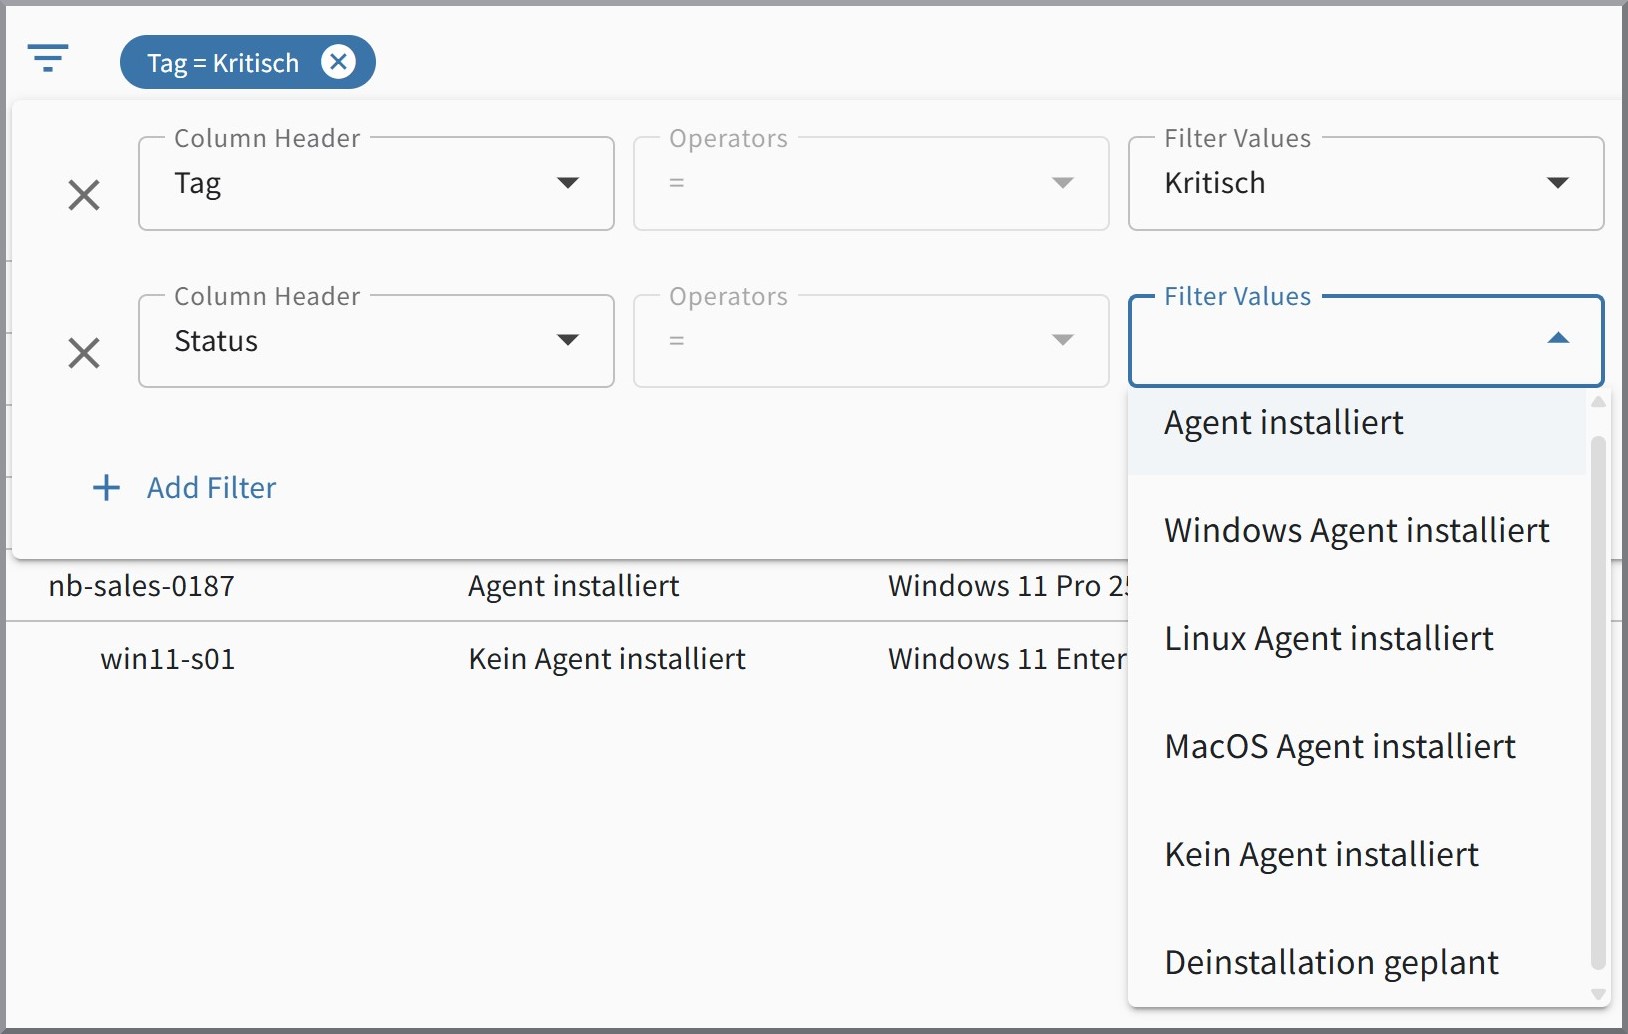Select Deinstallation geplant option
Screen dimensions: 1628x1034
click(1331, 963)
